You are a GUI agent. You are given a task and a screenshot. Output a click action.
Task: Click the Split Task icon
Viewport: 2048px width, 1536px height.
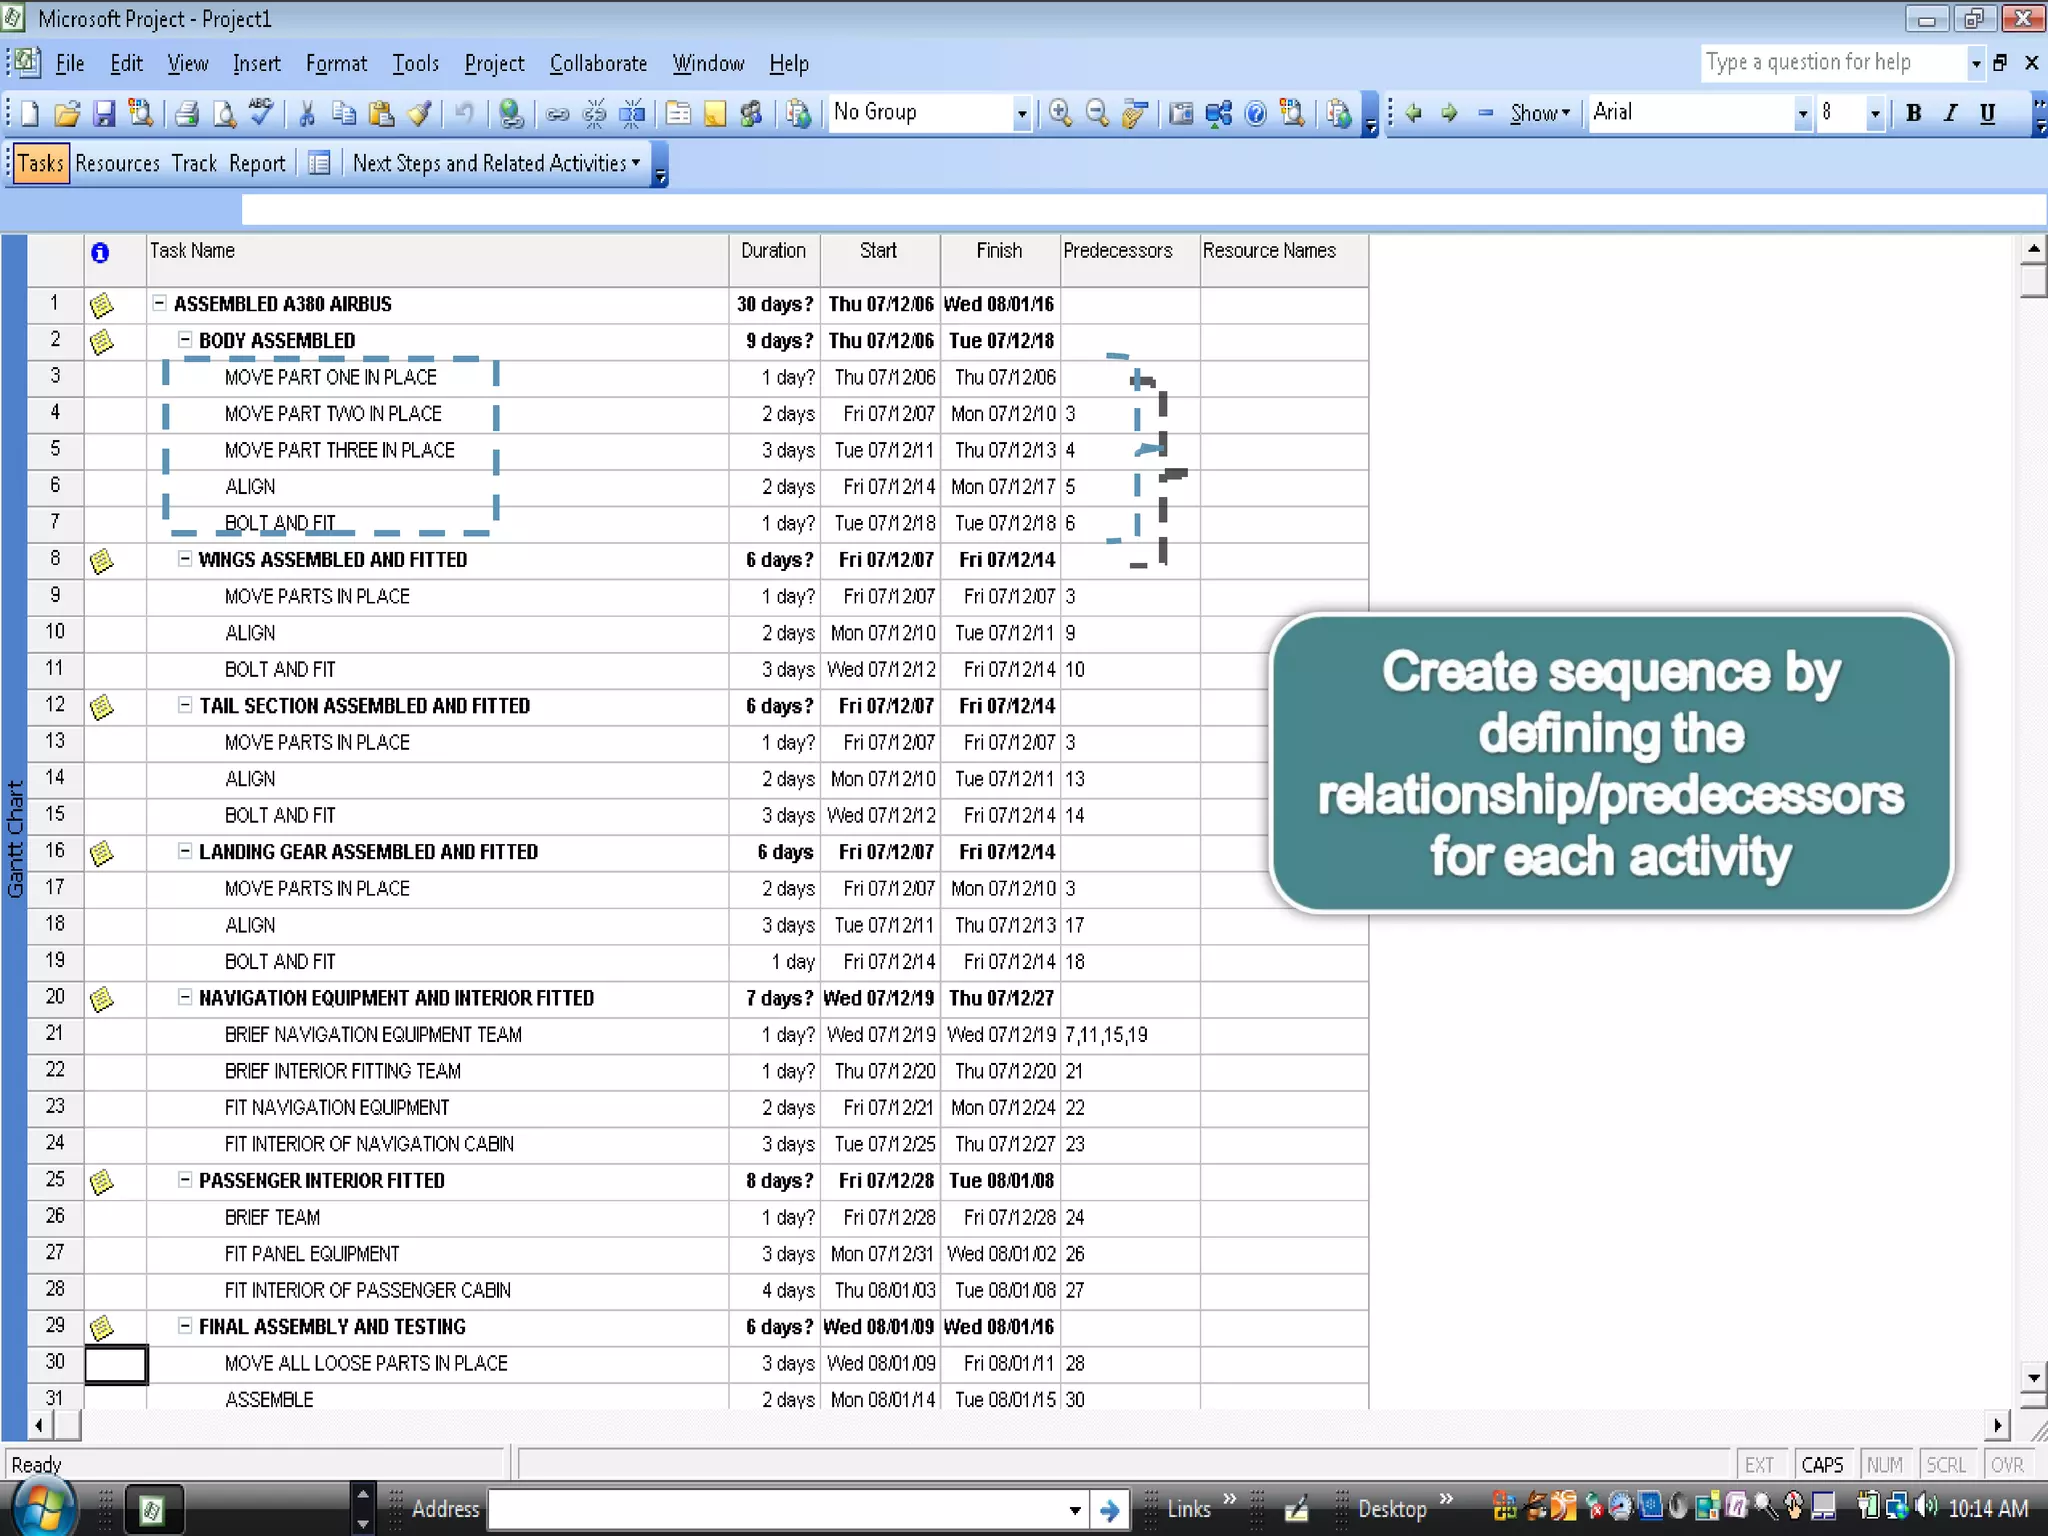632,114
